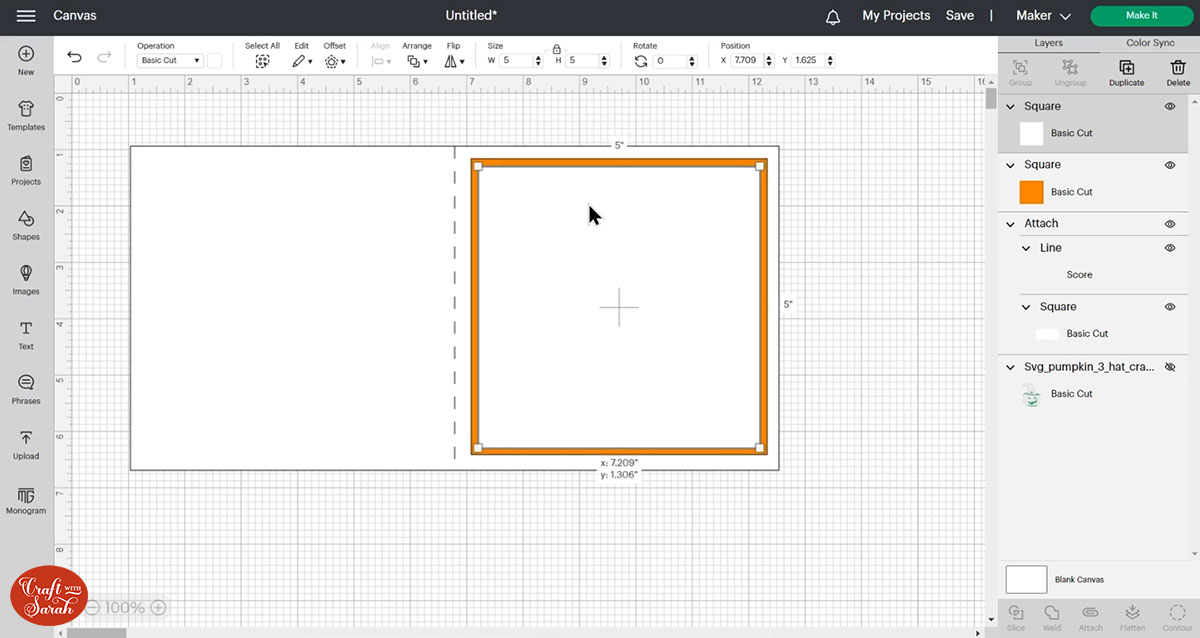Click the Select All icon
1200x638 pixels.
coord(262,61)
